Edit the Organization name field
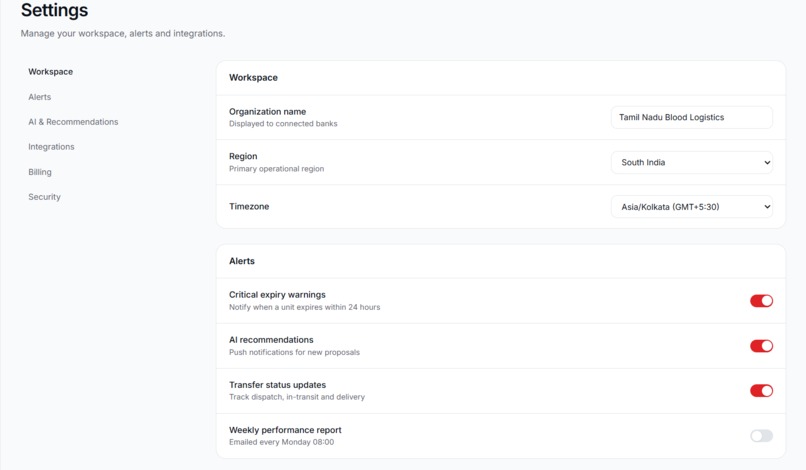 click(691, 117)
